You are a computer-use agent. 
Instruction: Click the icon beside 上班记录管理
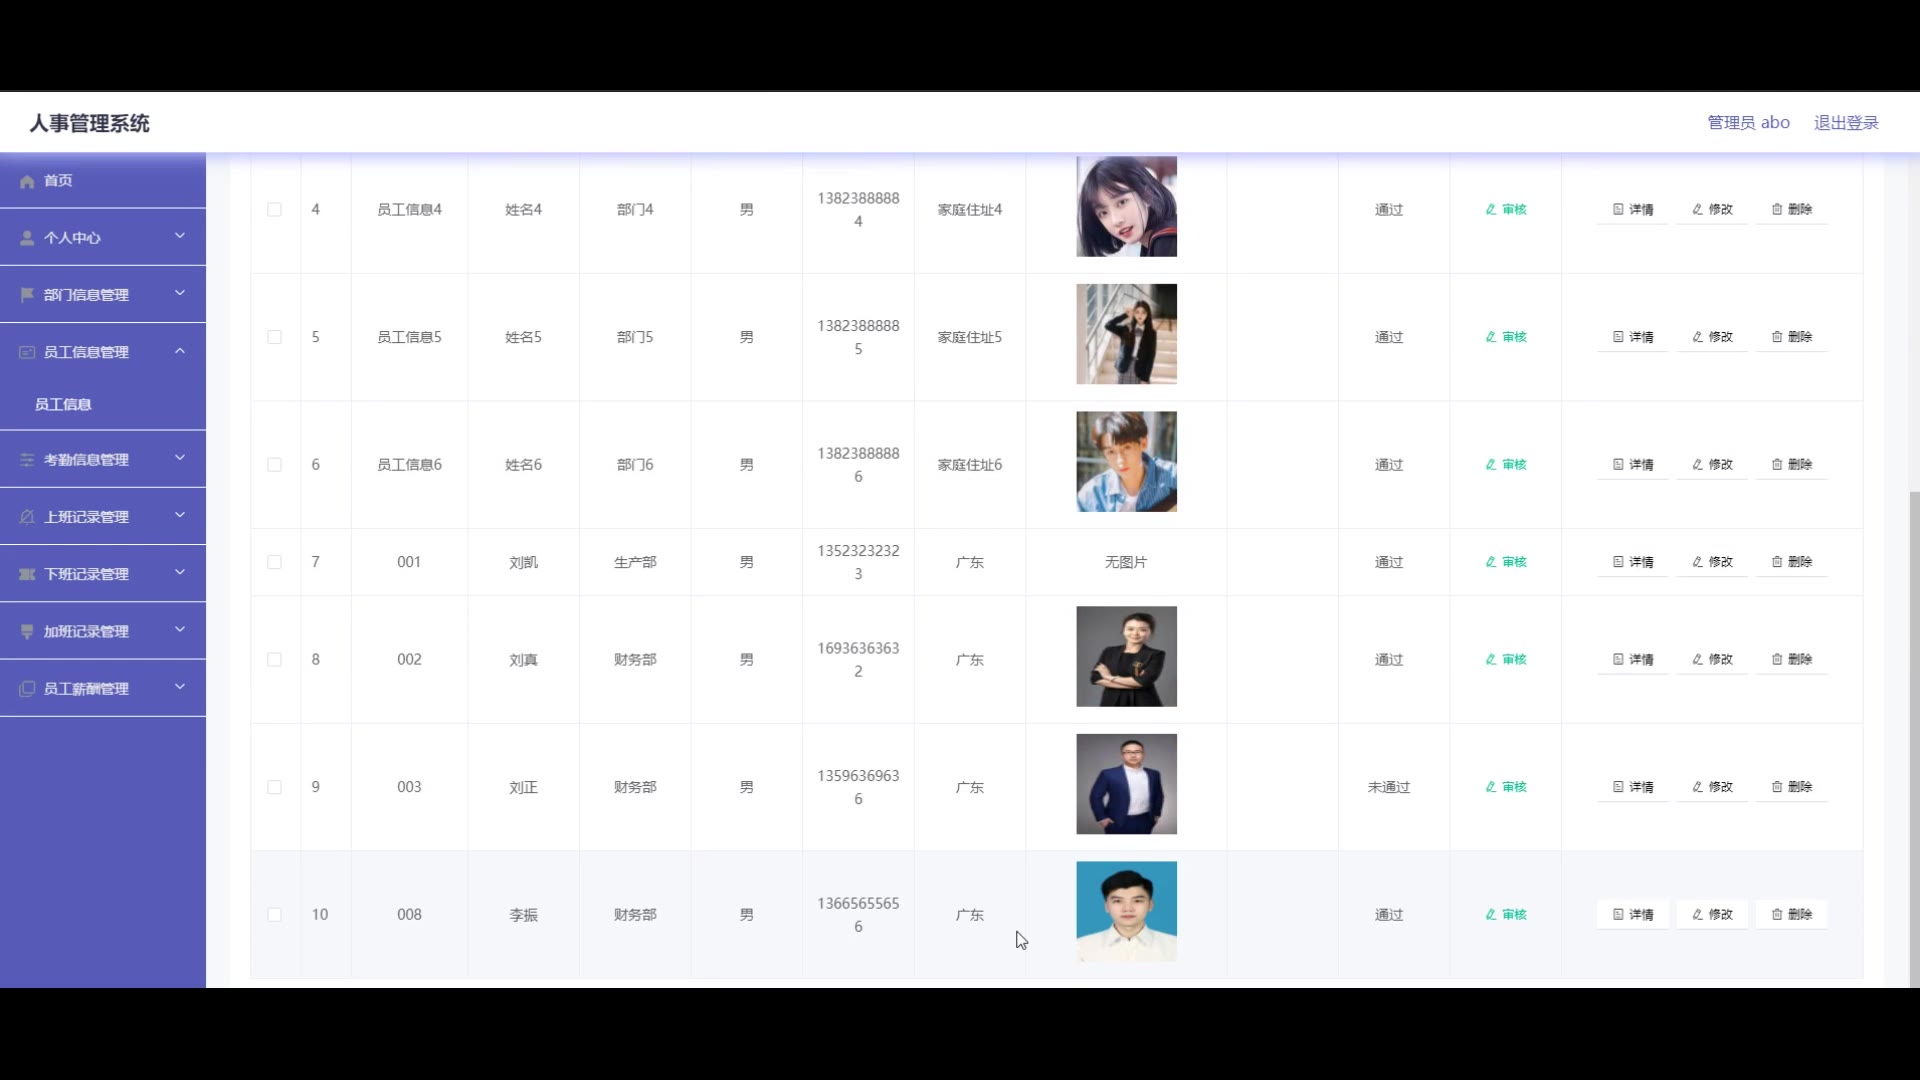tap(27, 517)
